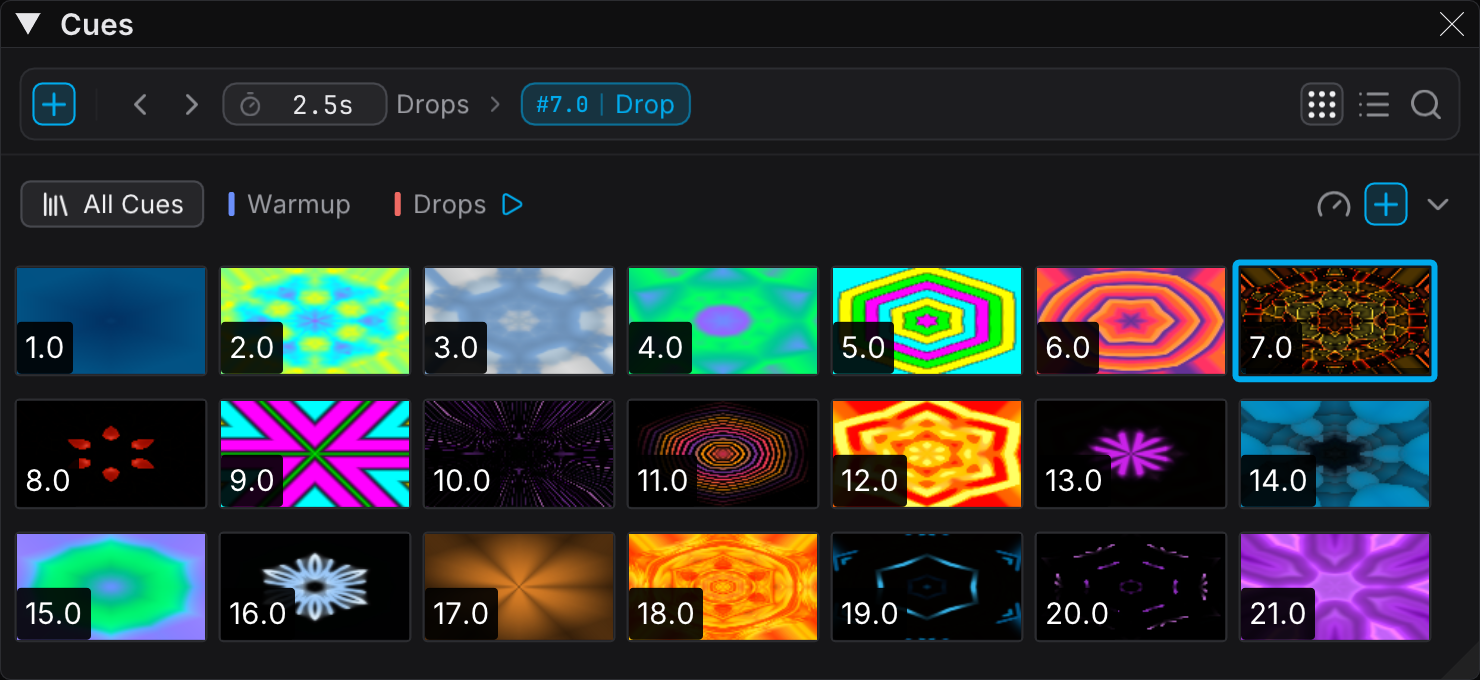This screenshot has height=680, width=1480.
Task: Add a new cue with the toolbar plus
Action: (x=54, y=104)
